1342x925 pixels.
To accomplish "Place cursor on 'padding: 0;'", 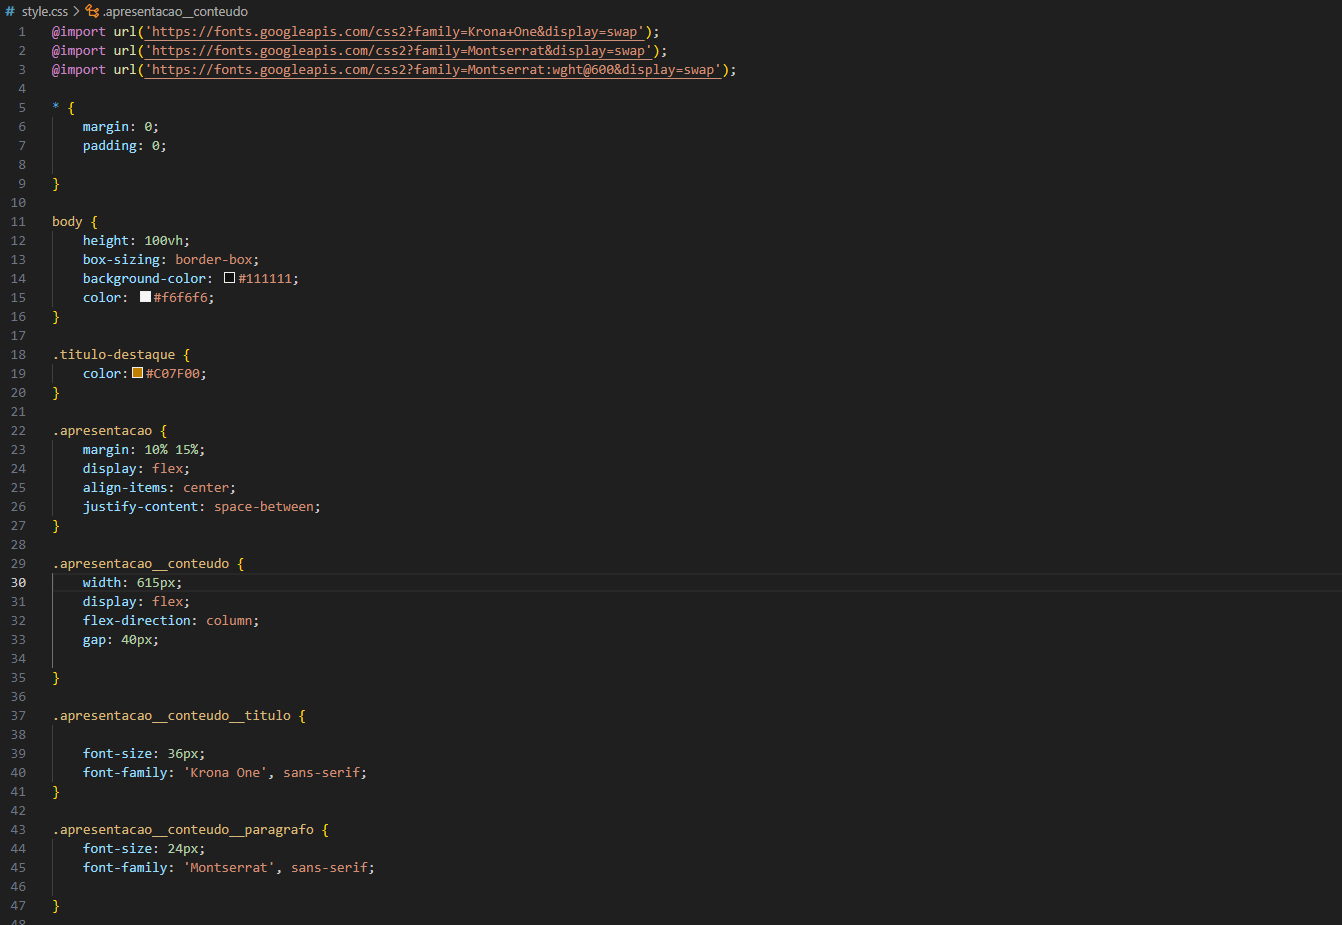I will pos(125,146).
